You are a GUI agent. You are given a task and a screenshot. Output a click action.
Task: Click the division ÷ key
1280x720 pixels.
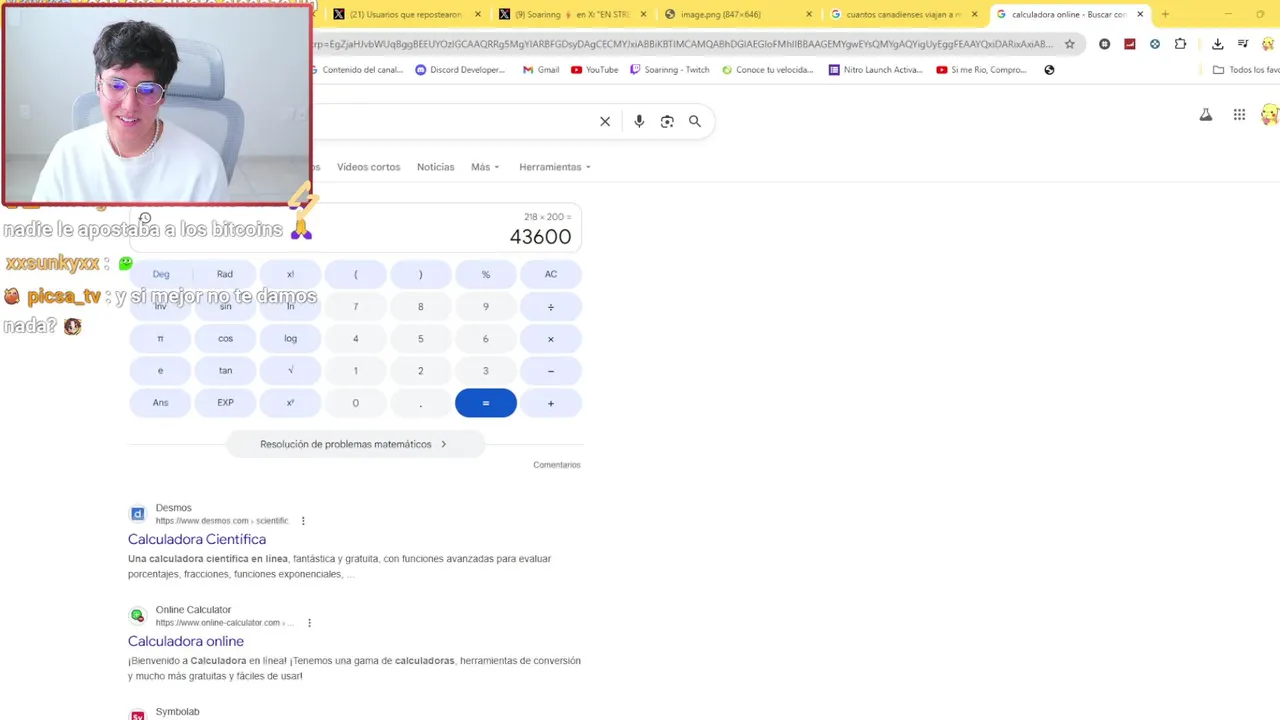[x=551, y=307]
